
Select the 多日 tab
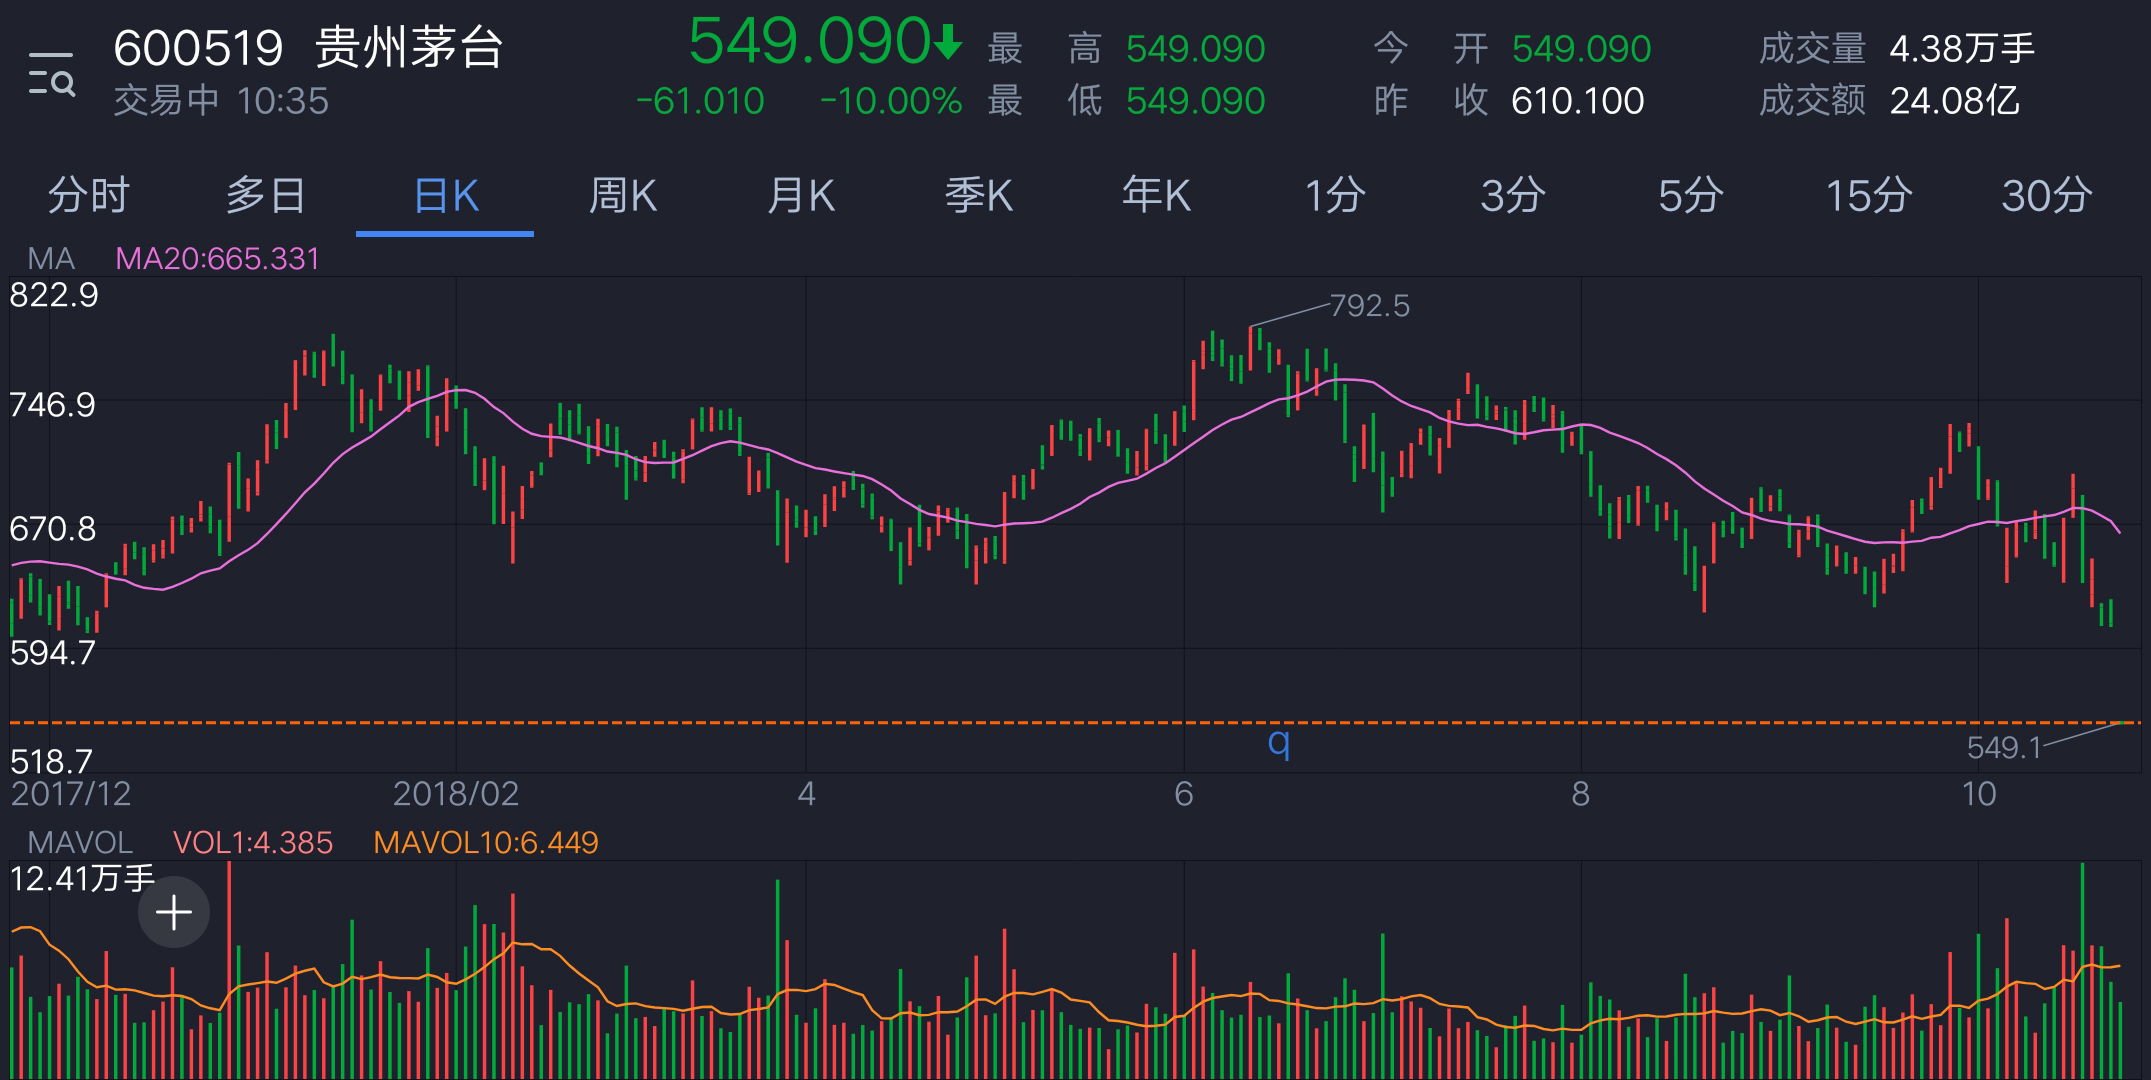265,195
